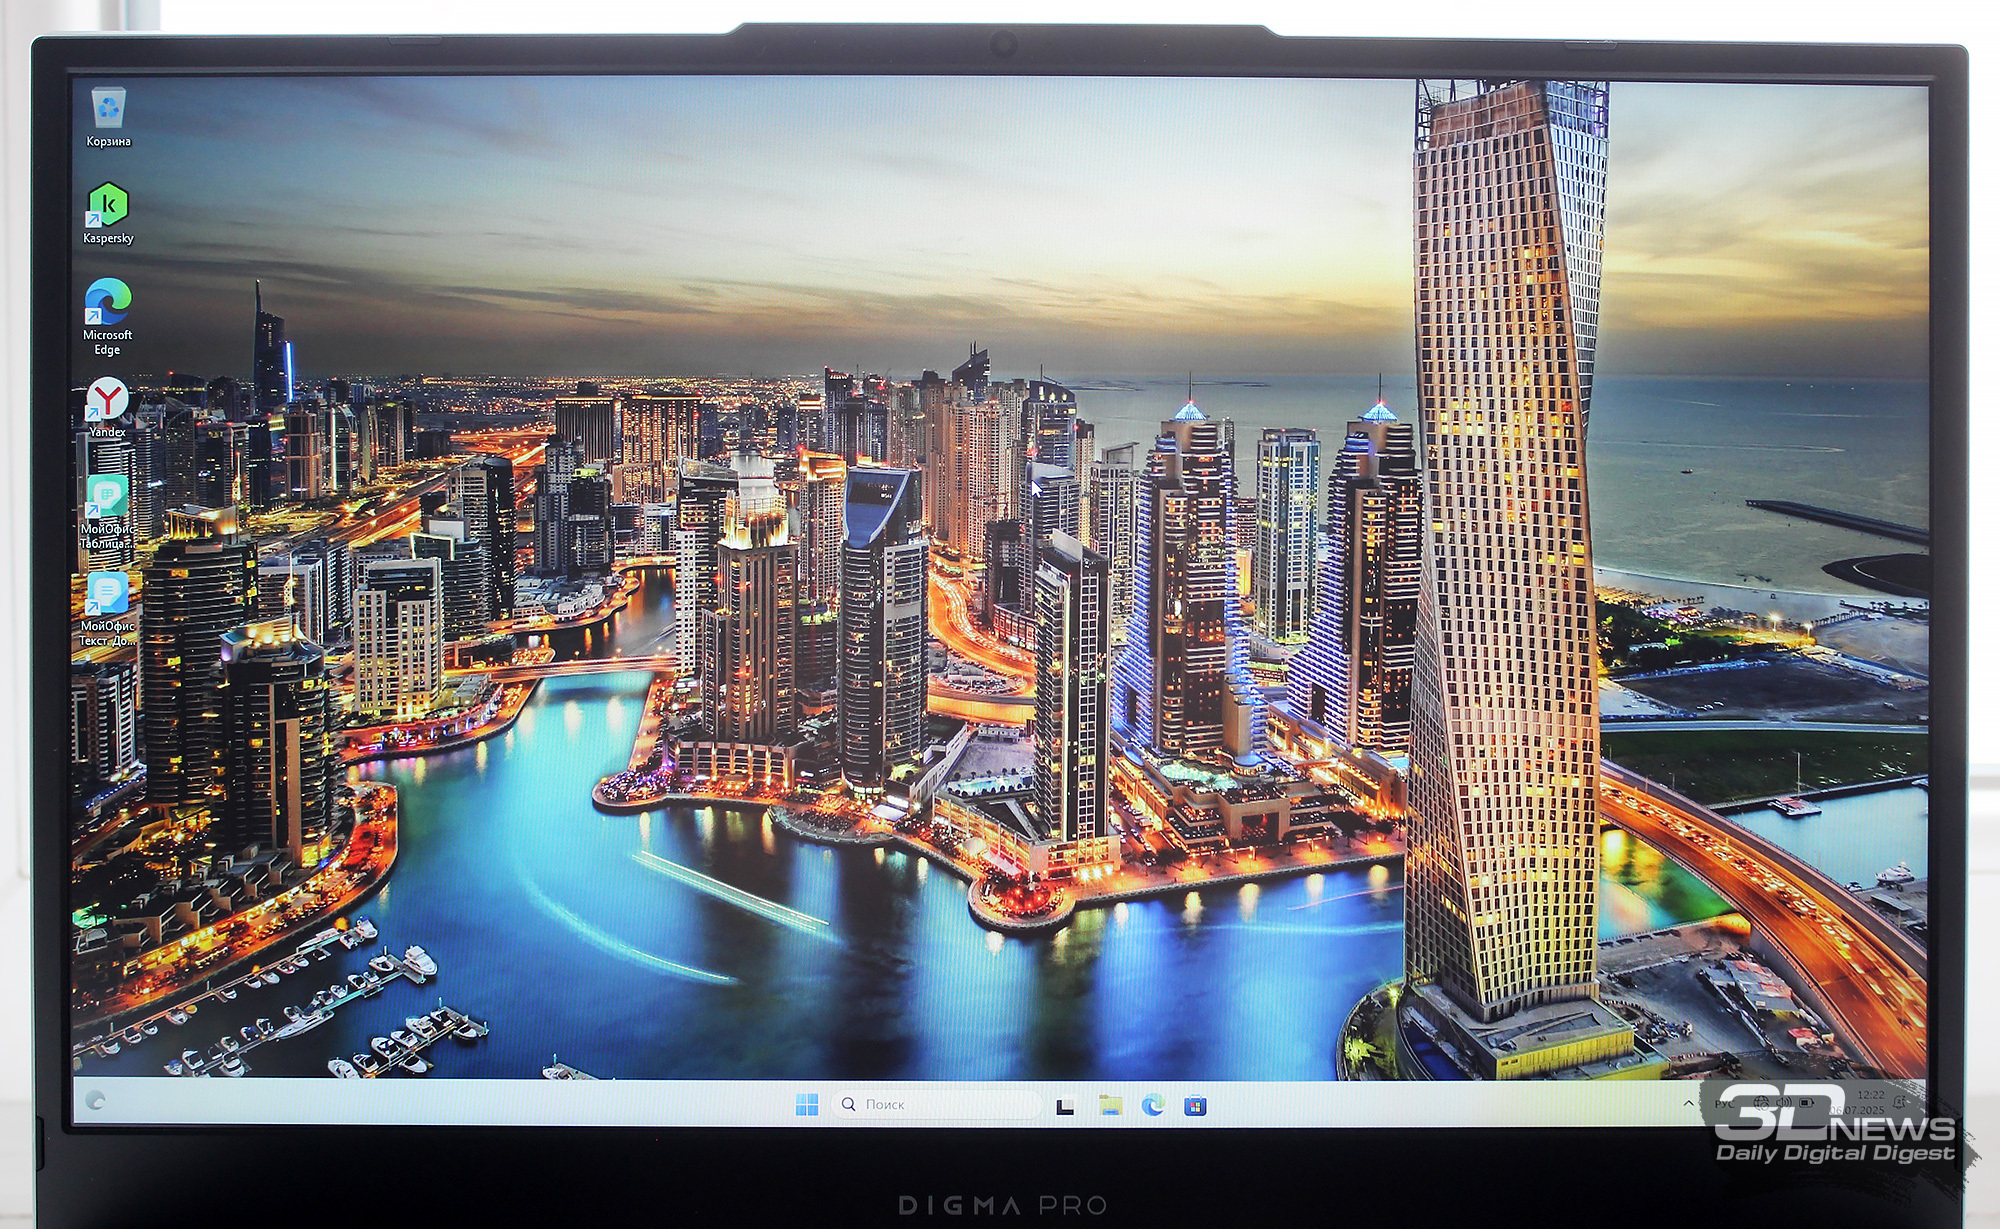Expand the hidden tray icons chevron
2000x1229 pixels.
pyautogui.click(x=1689, y=1103)
